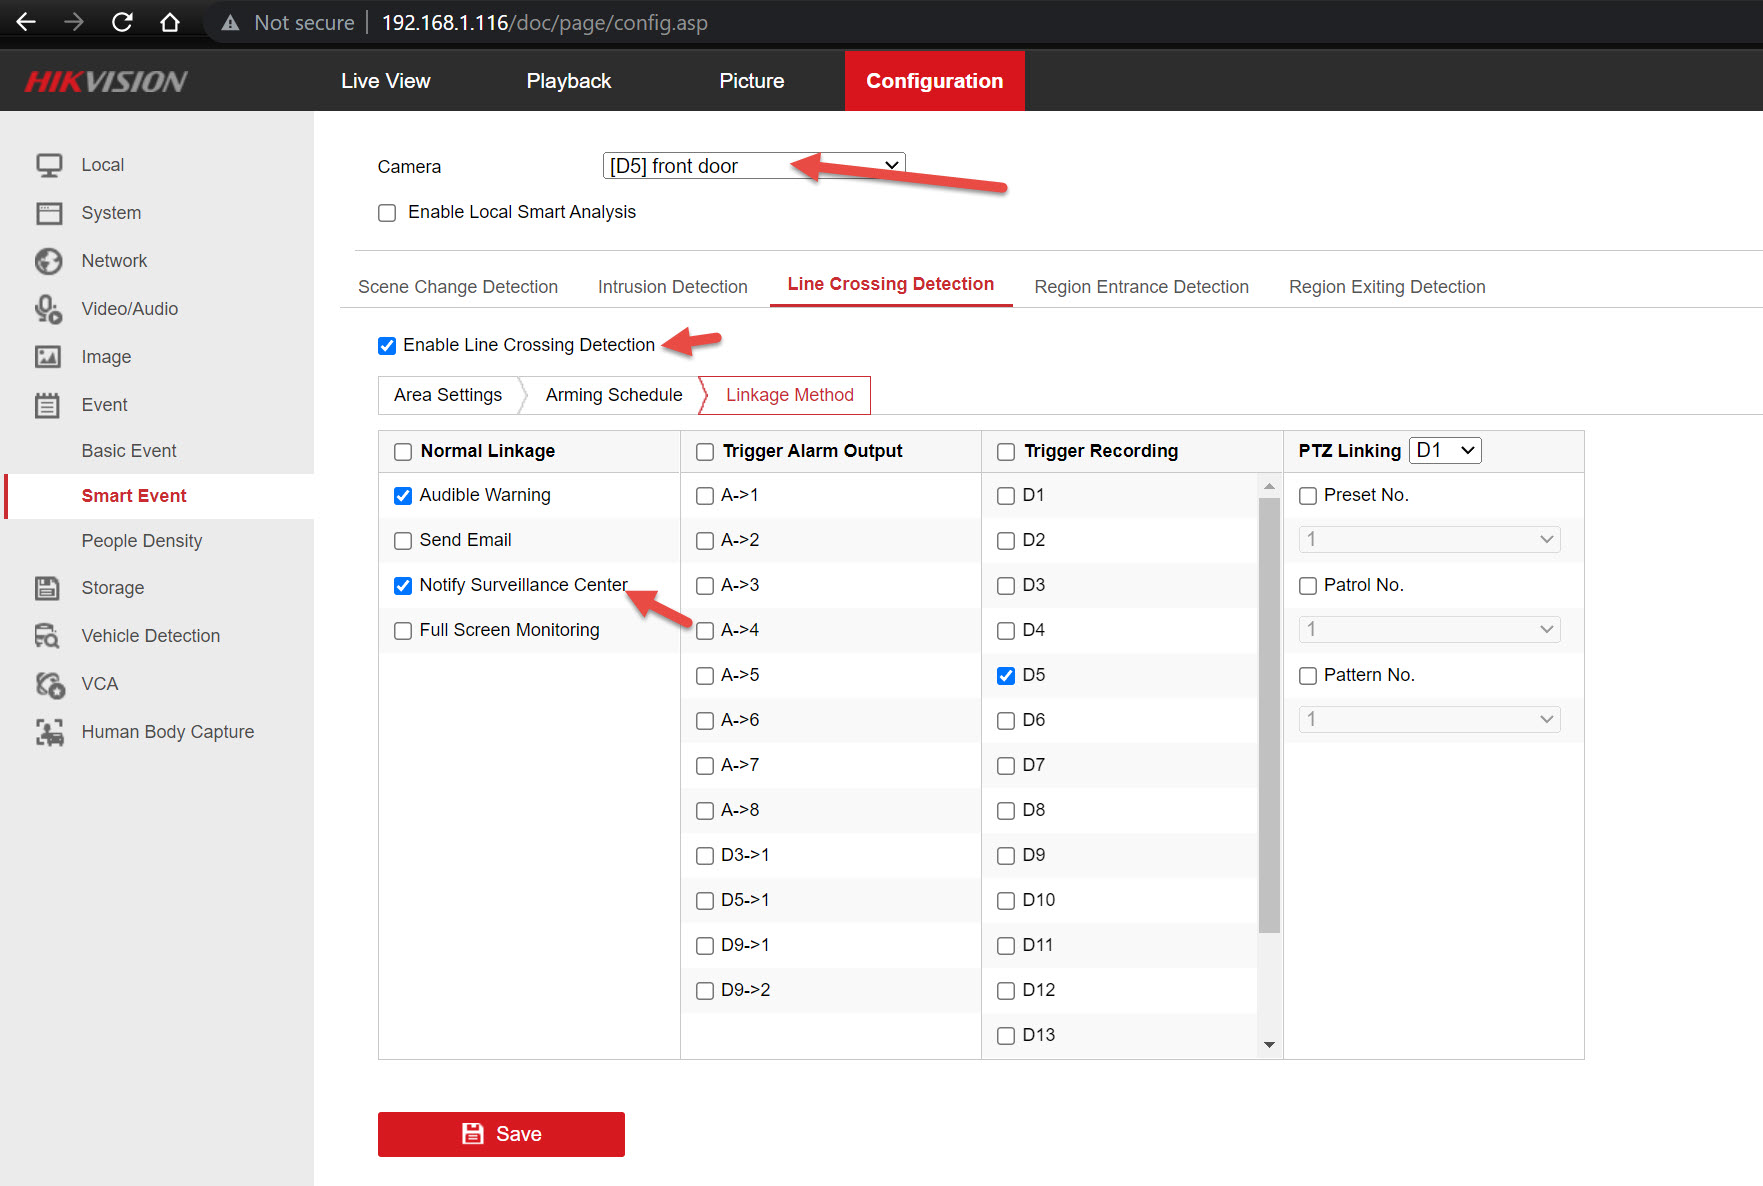Screen dimensions: 1763x1186
Task: Click the Local monitor icon in sidebar
Action: pyautogui.click(x=48, y=165)
